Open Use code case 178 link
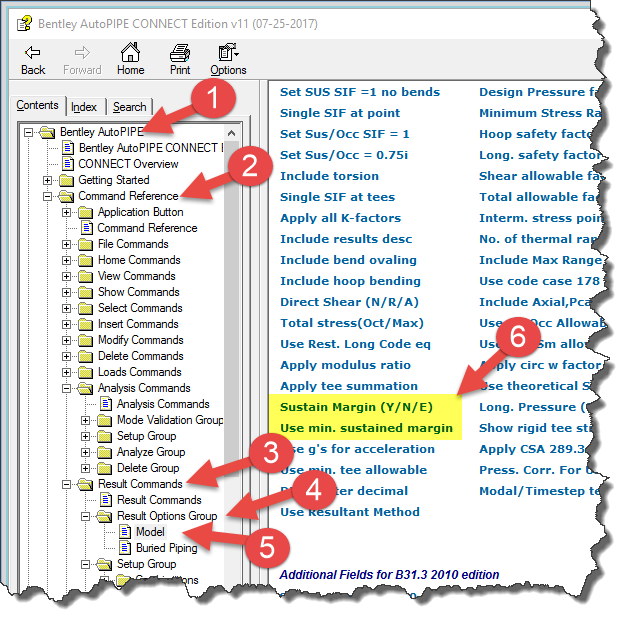Screen dimensions: 633x623 [x=539, y=281]
